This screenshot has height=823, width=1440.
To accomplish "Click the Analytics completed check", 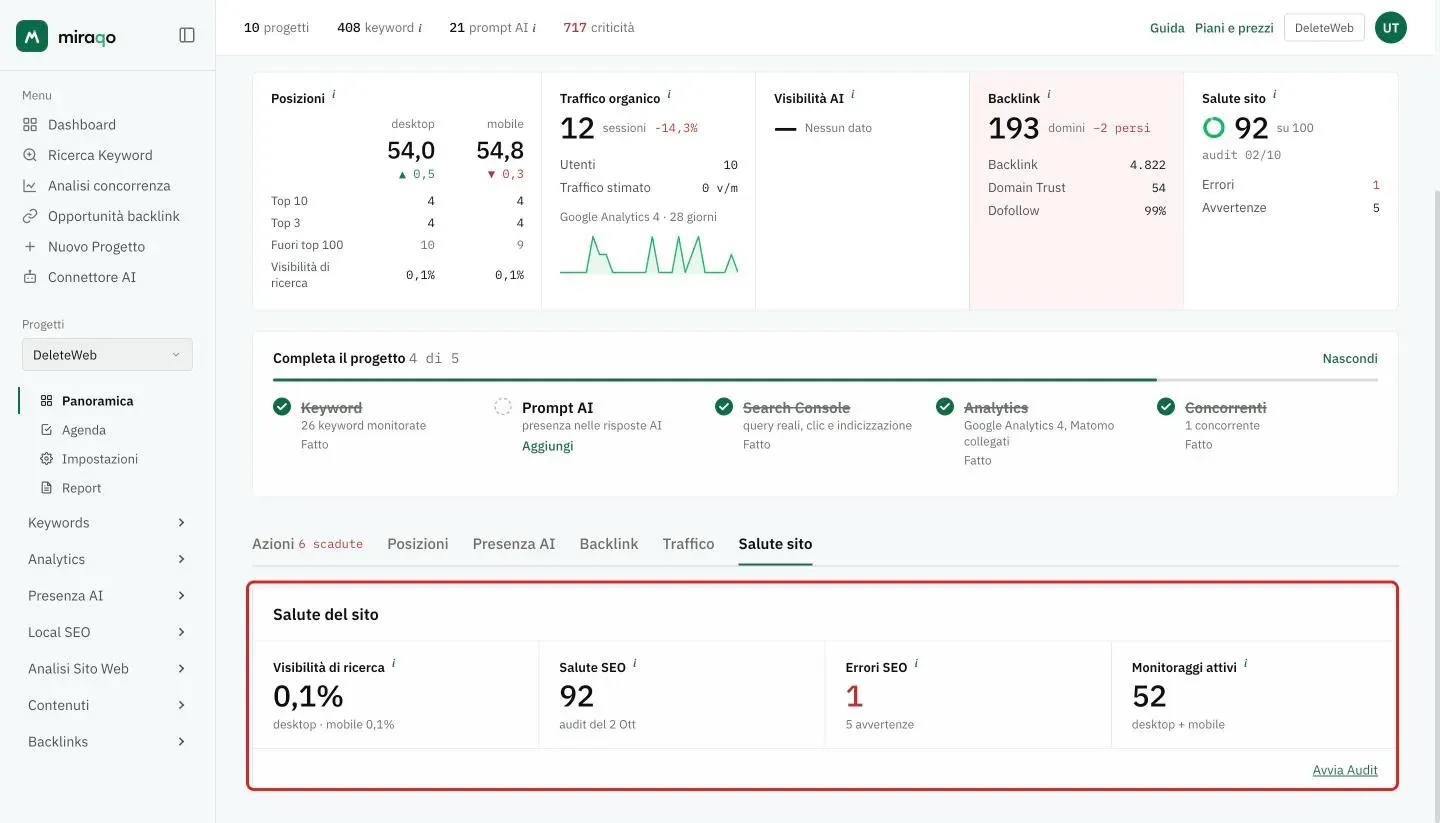I will [x=945, y=407].
